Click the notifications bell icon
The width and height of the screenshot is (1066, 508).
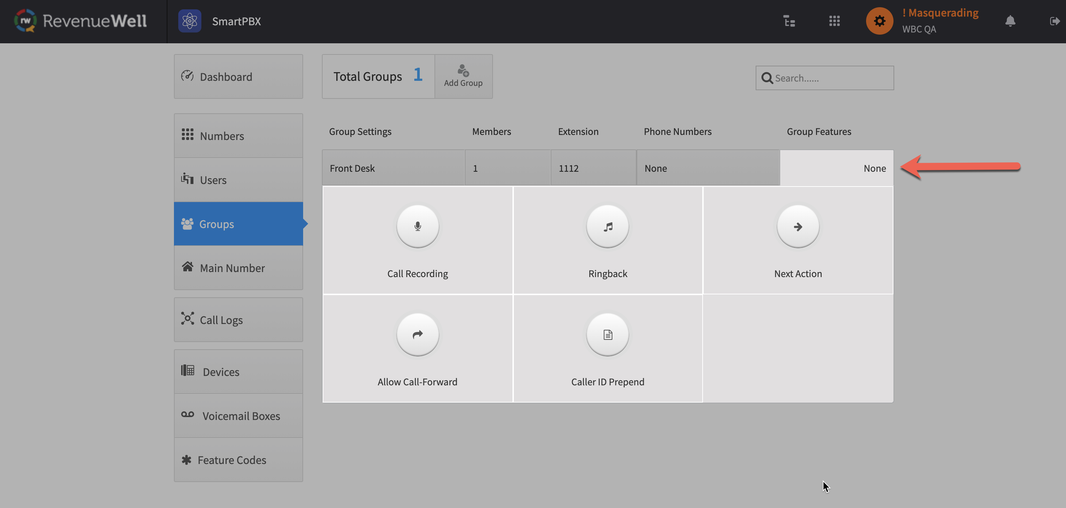click(1010, 21)
